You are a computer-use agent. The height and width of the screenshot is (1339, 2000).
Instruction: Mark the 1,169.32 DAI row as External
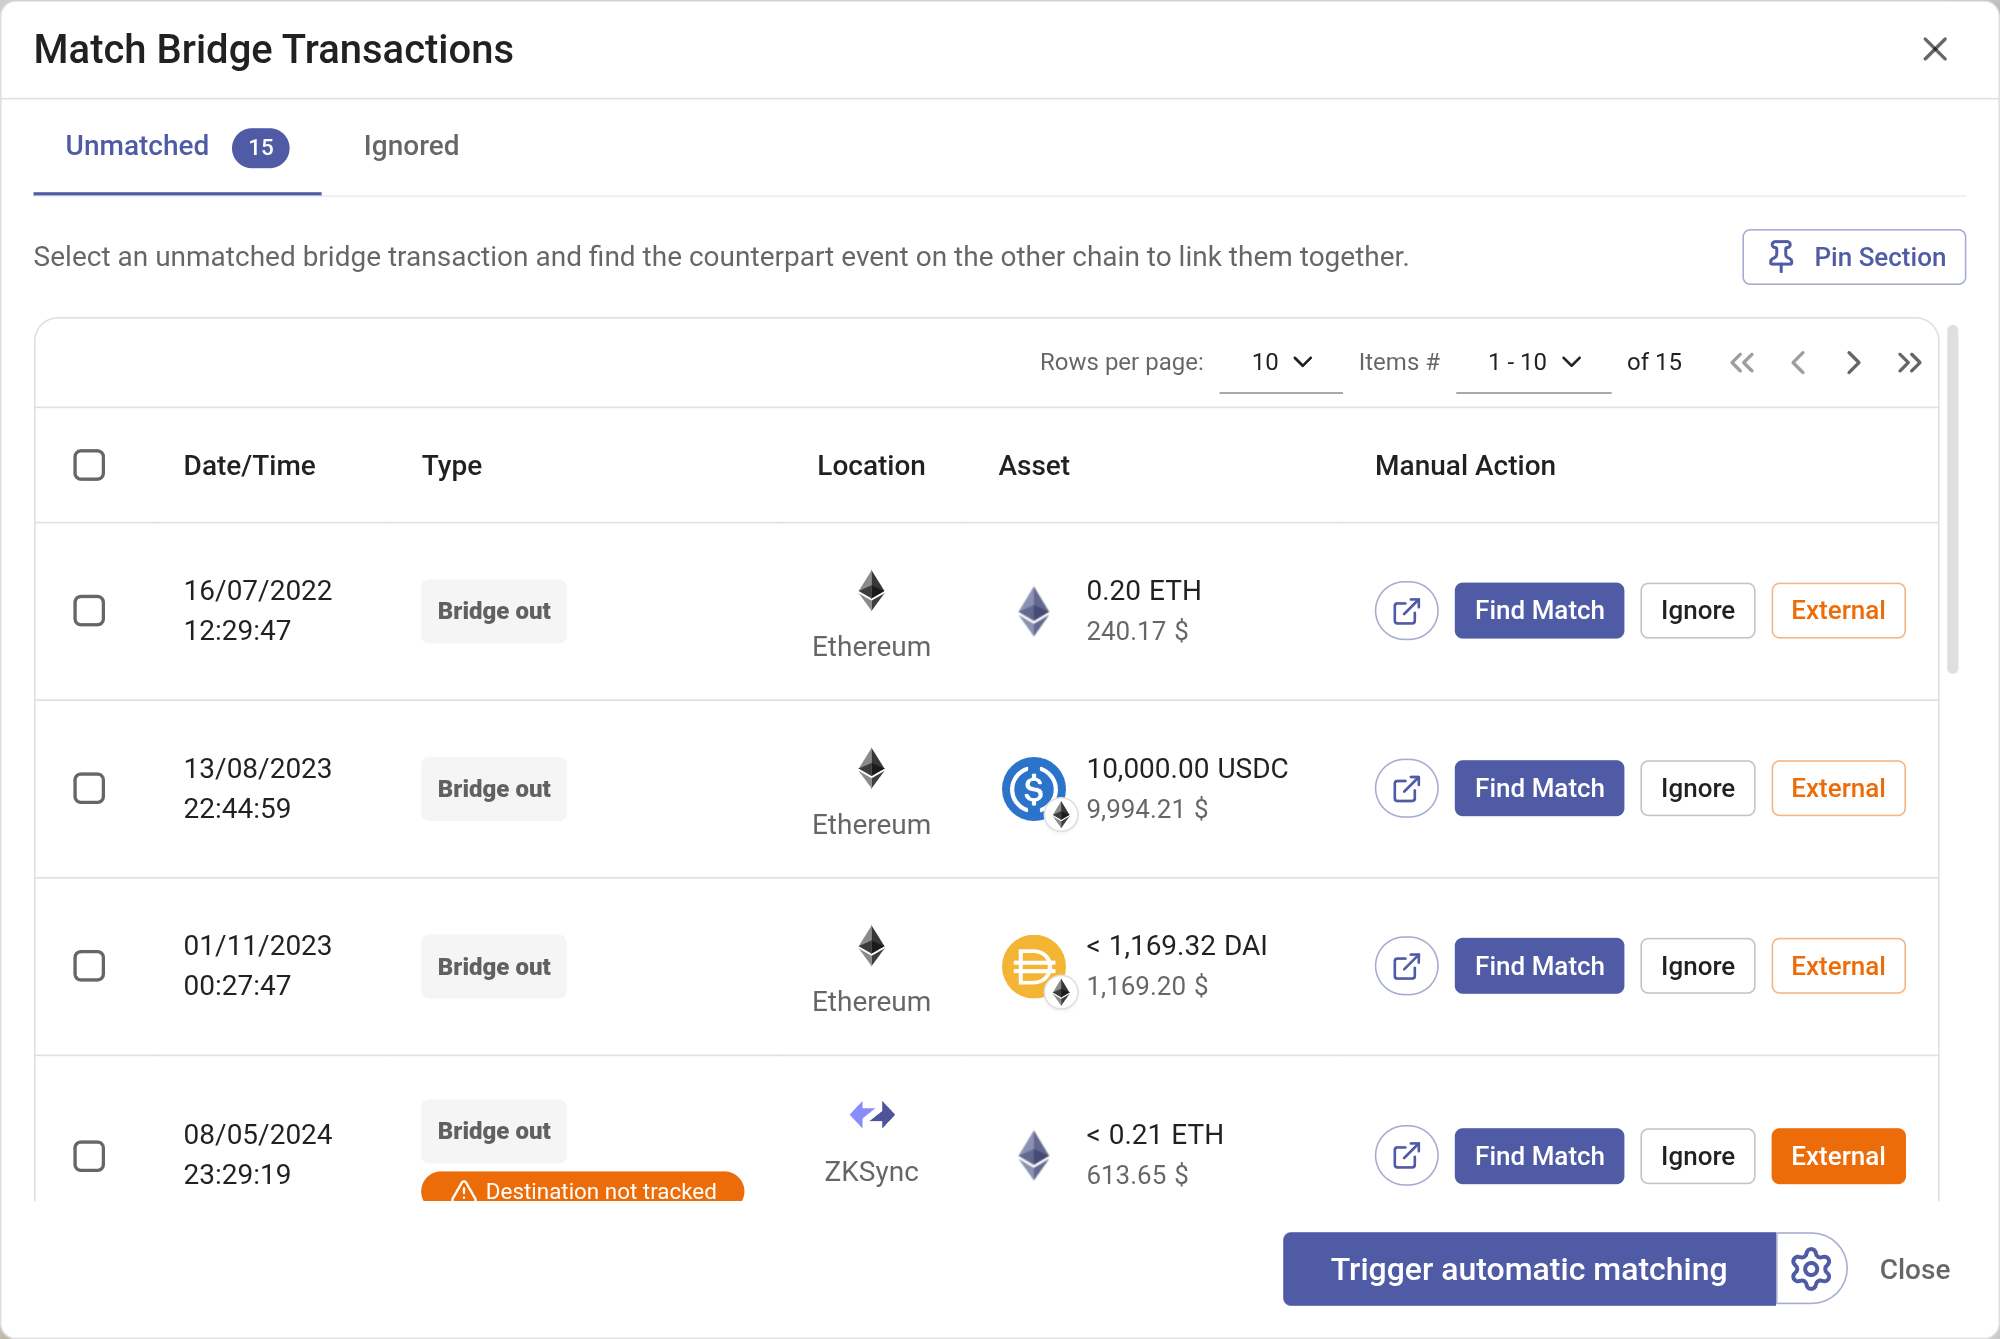pos(1838,966)
